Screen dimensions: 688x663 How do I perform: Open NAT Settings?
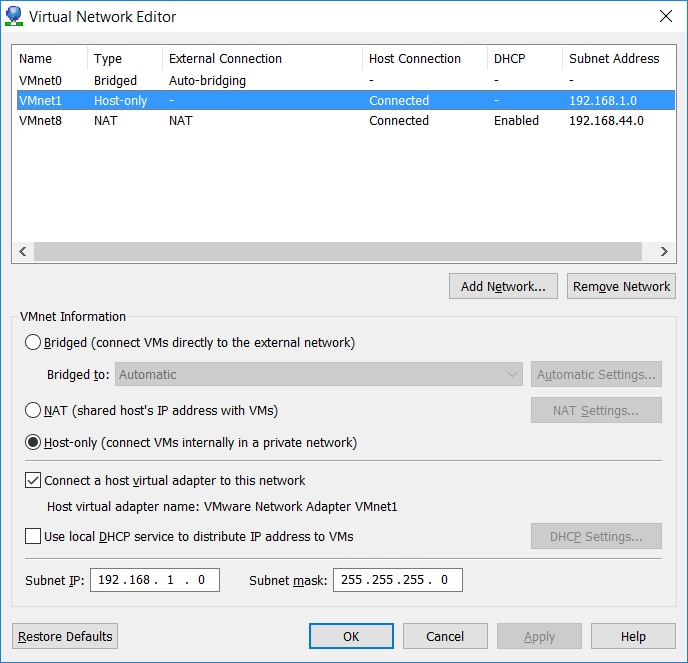coord(596,410)
